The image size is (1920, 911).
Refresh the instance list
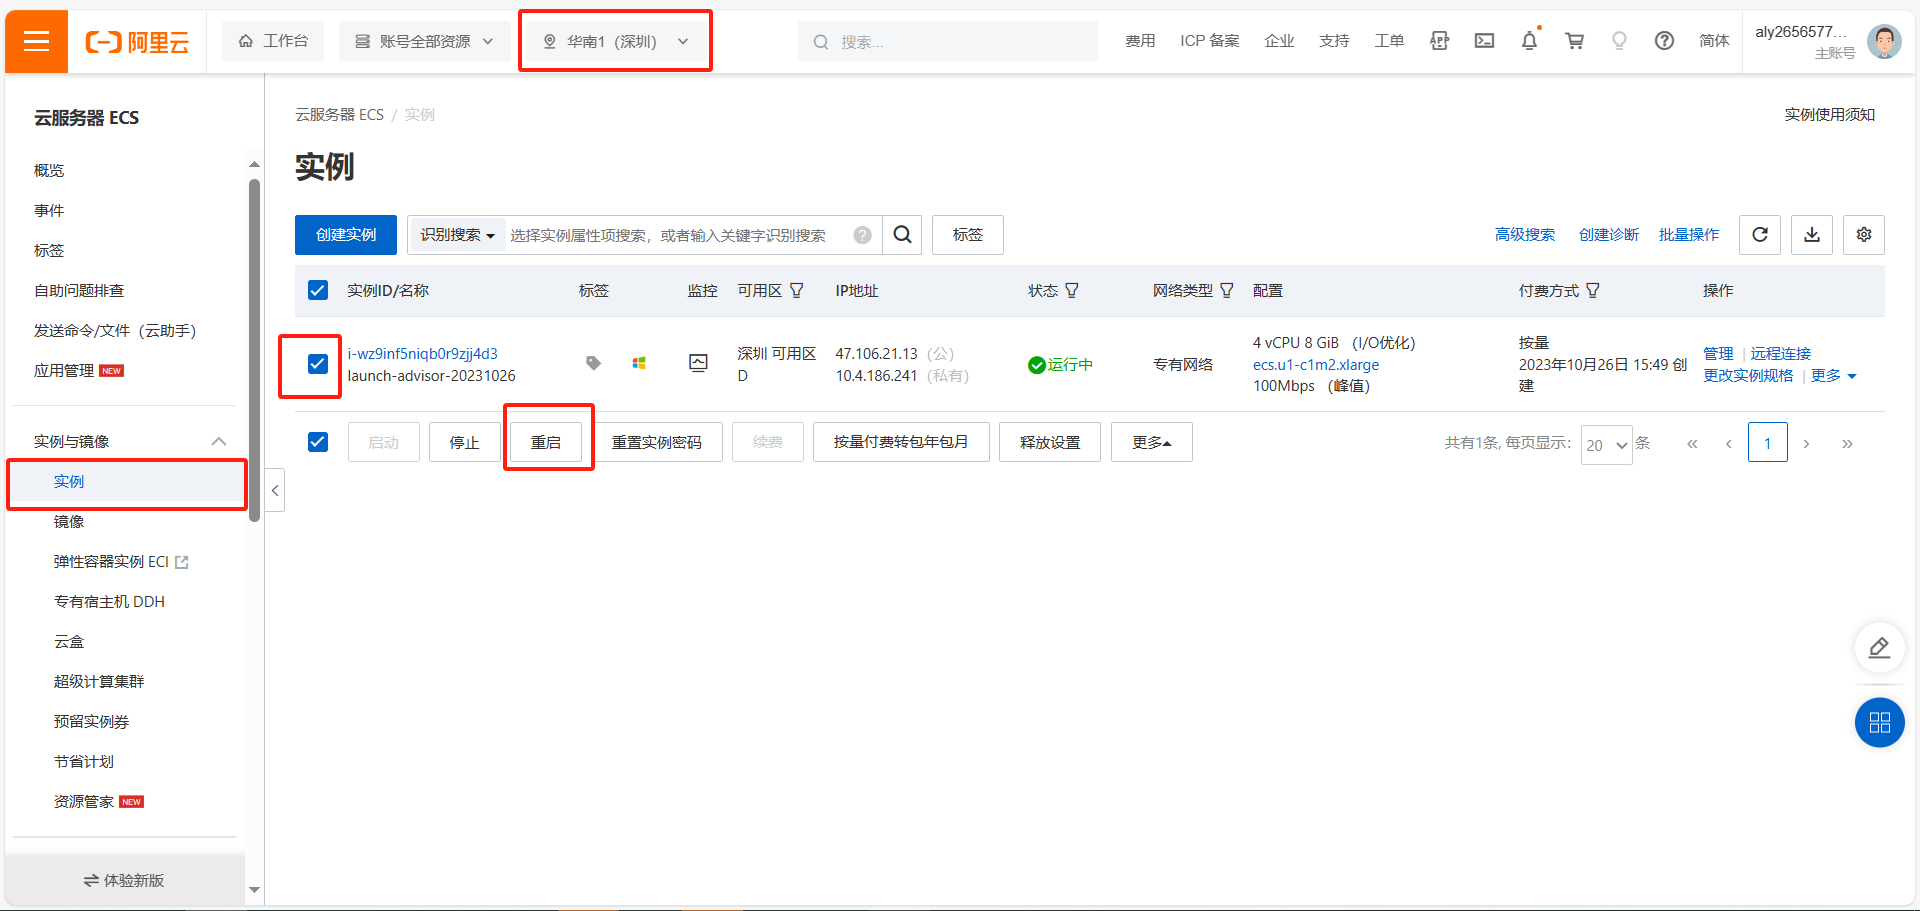[x=1760, y=235]
